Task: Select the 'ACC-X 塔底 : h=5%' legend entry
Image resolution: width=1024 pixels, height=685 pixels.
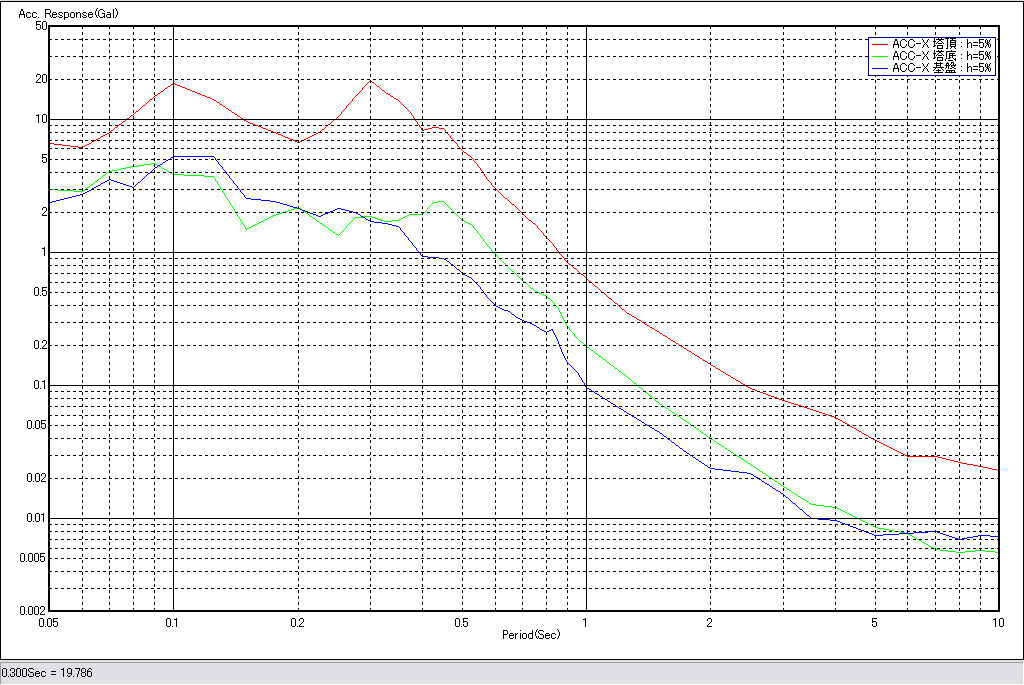Action: [x=941, y=57]
